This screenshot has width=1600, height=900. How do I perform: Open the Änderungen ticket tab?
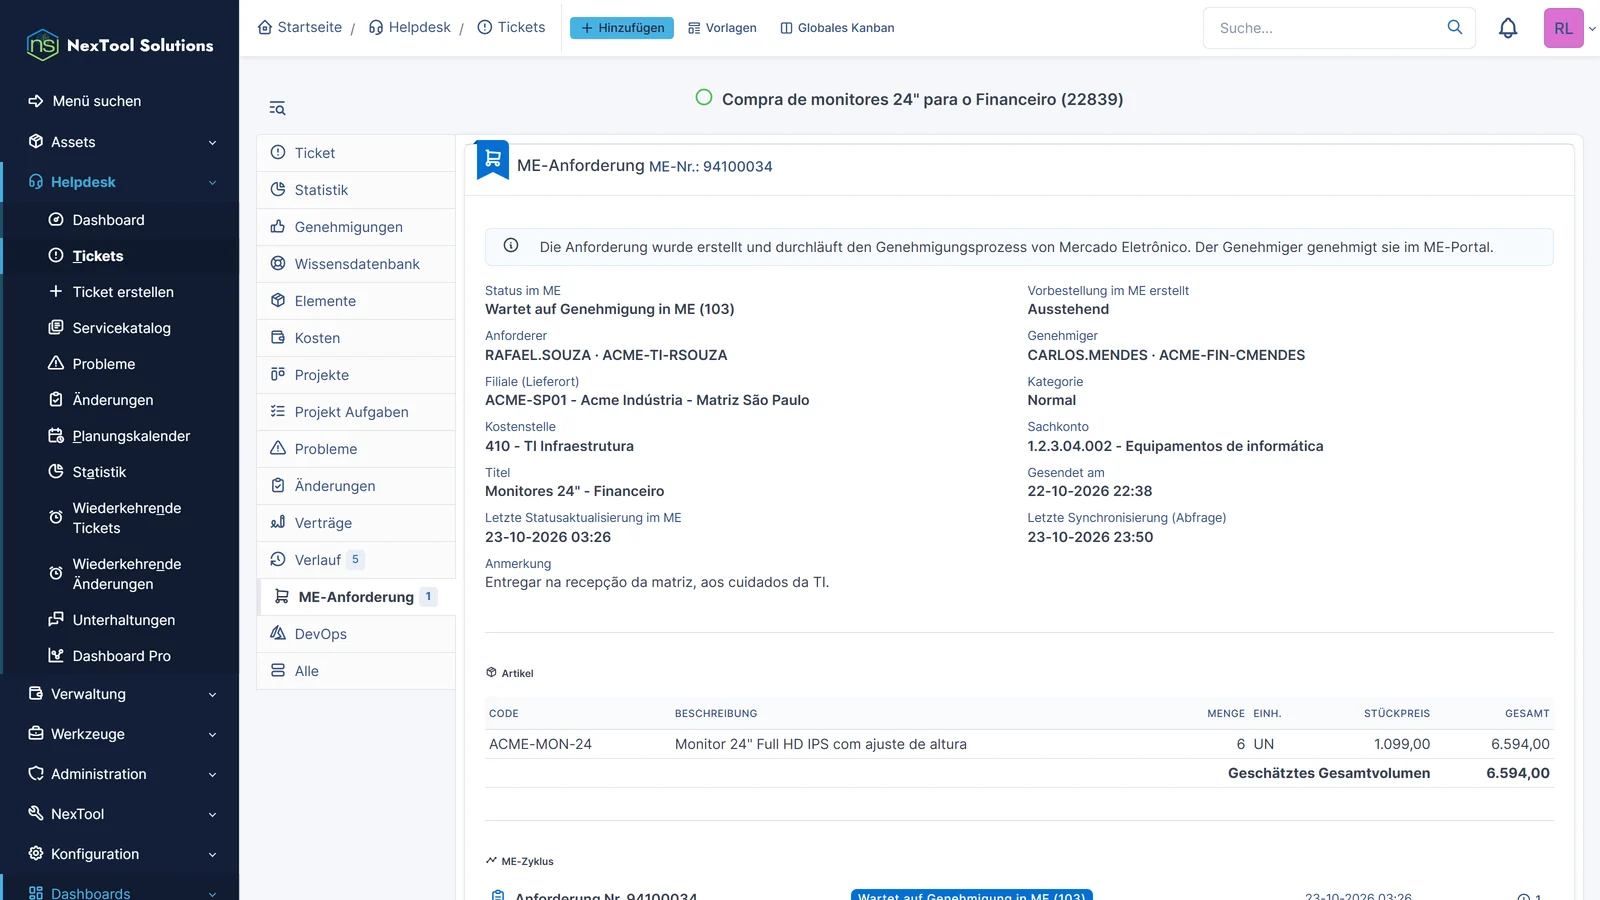356,486
